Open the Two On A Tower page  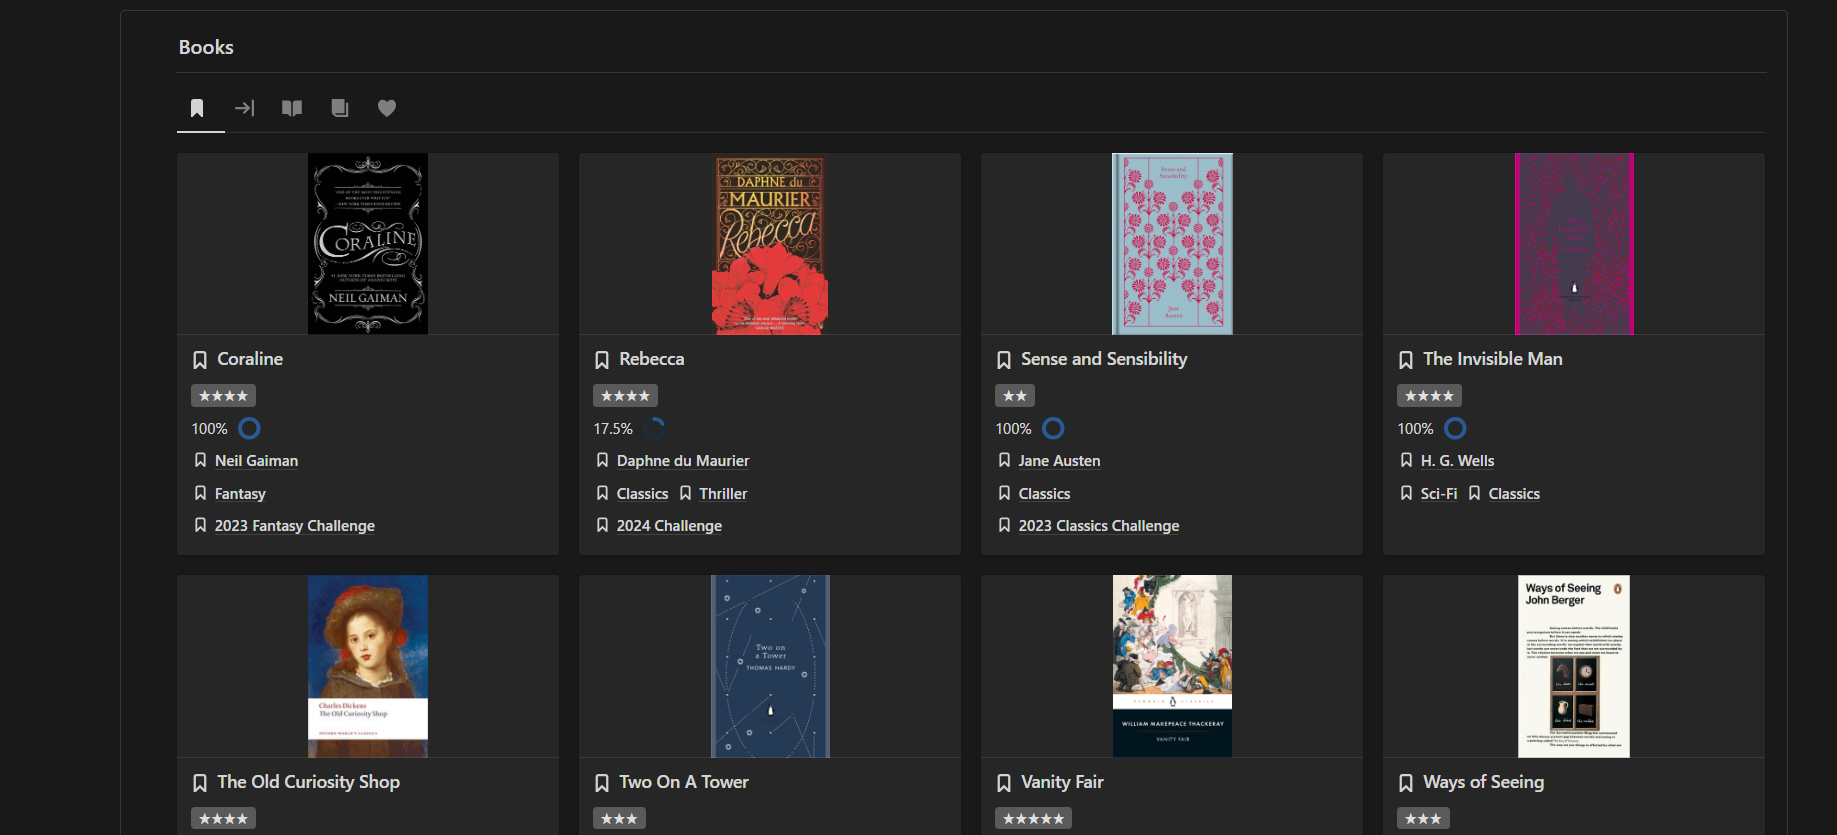684,782
